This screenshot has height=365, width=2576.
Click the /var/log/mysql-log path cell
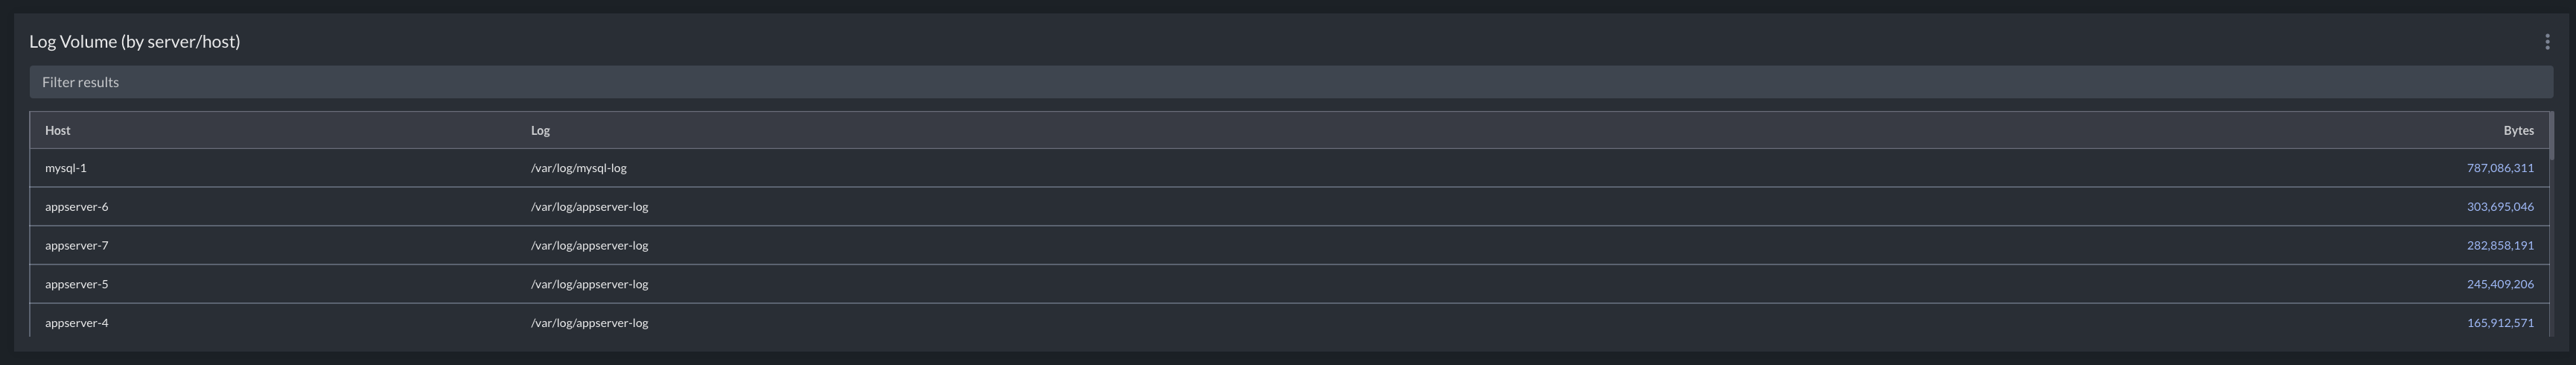(x=579, y=168)
